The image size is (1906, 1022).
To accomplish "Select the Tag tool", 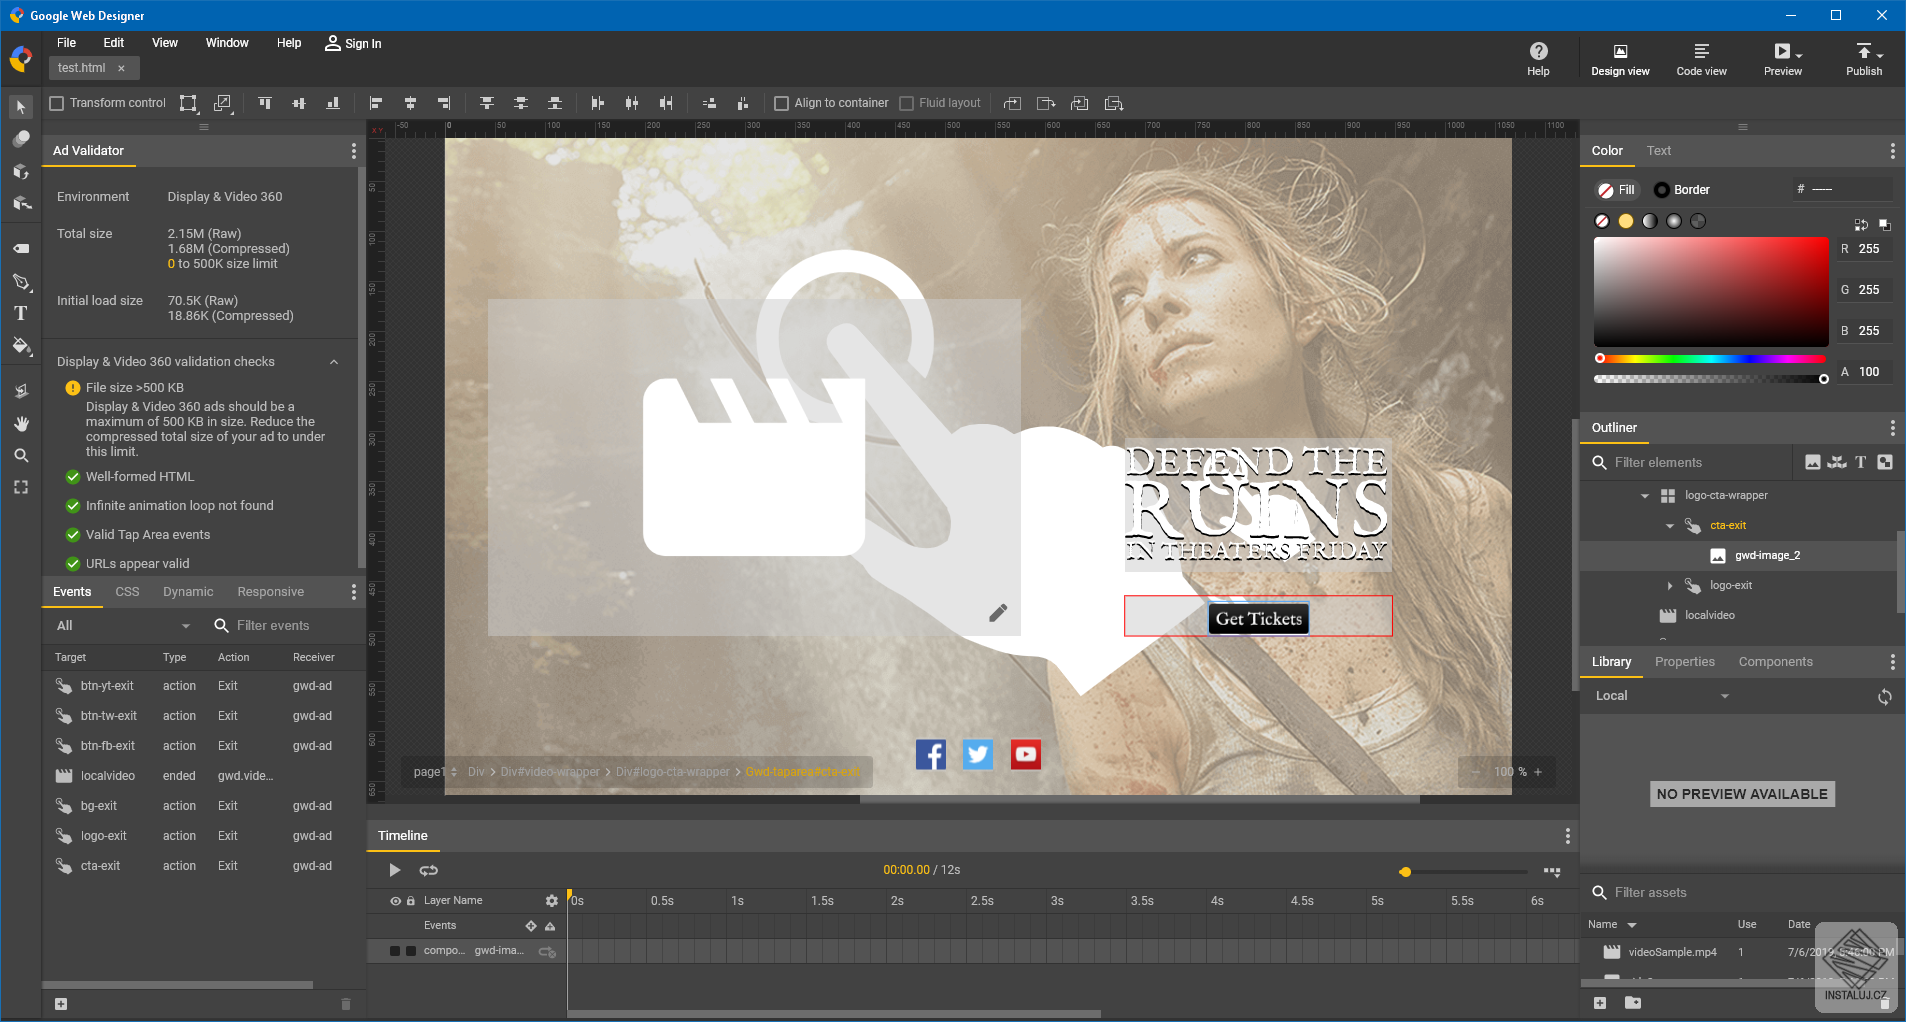I will click(21, 247).
